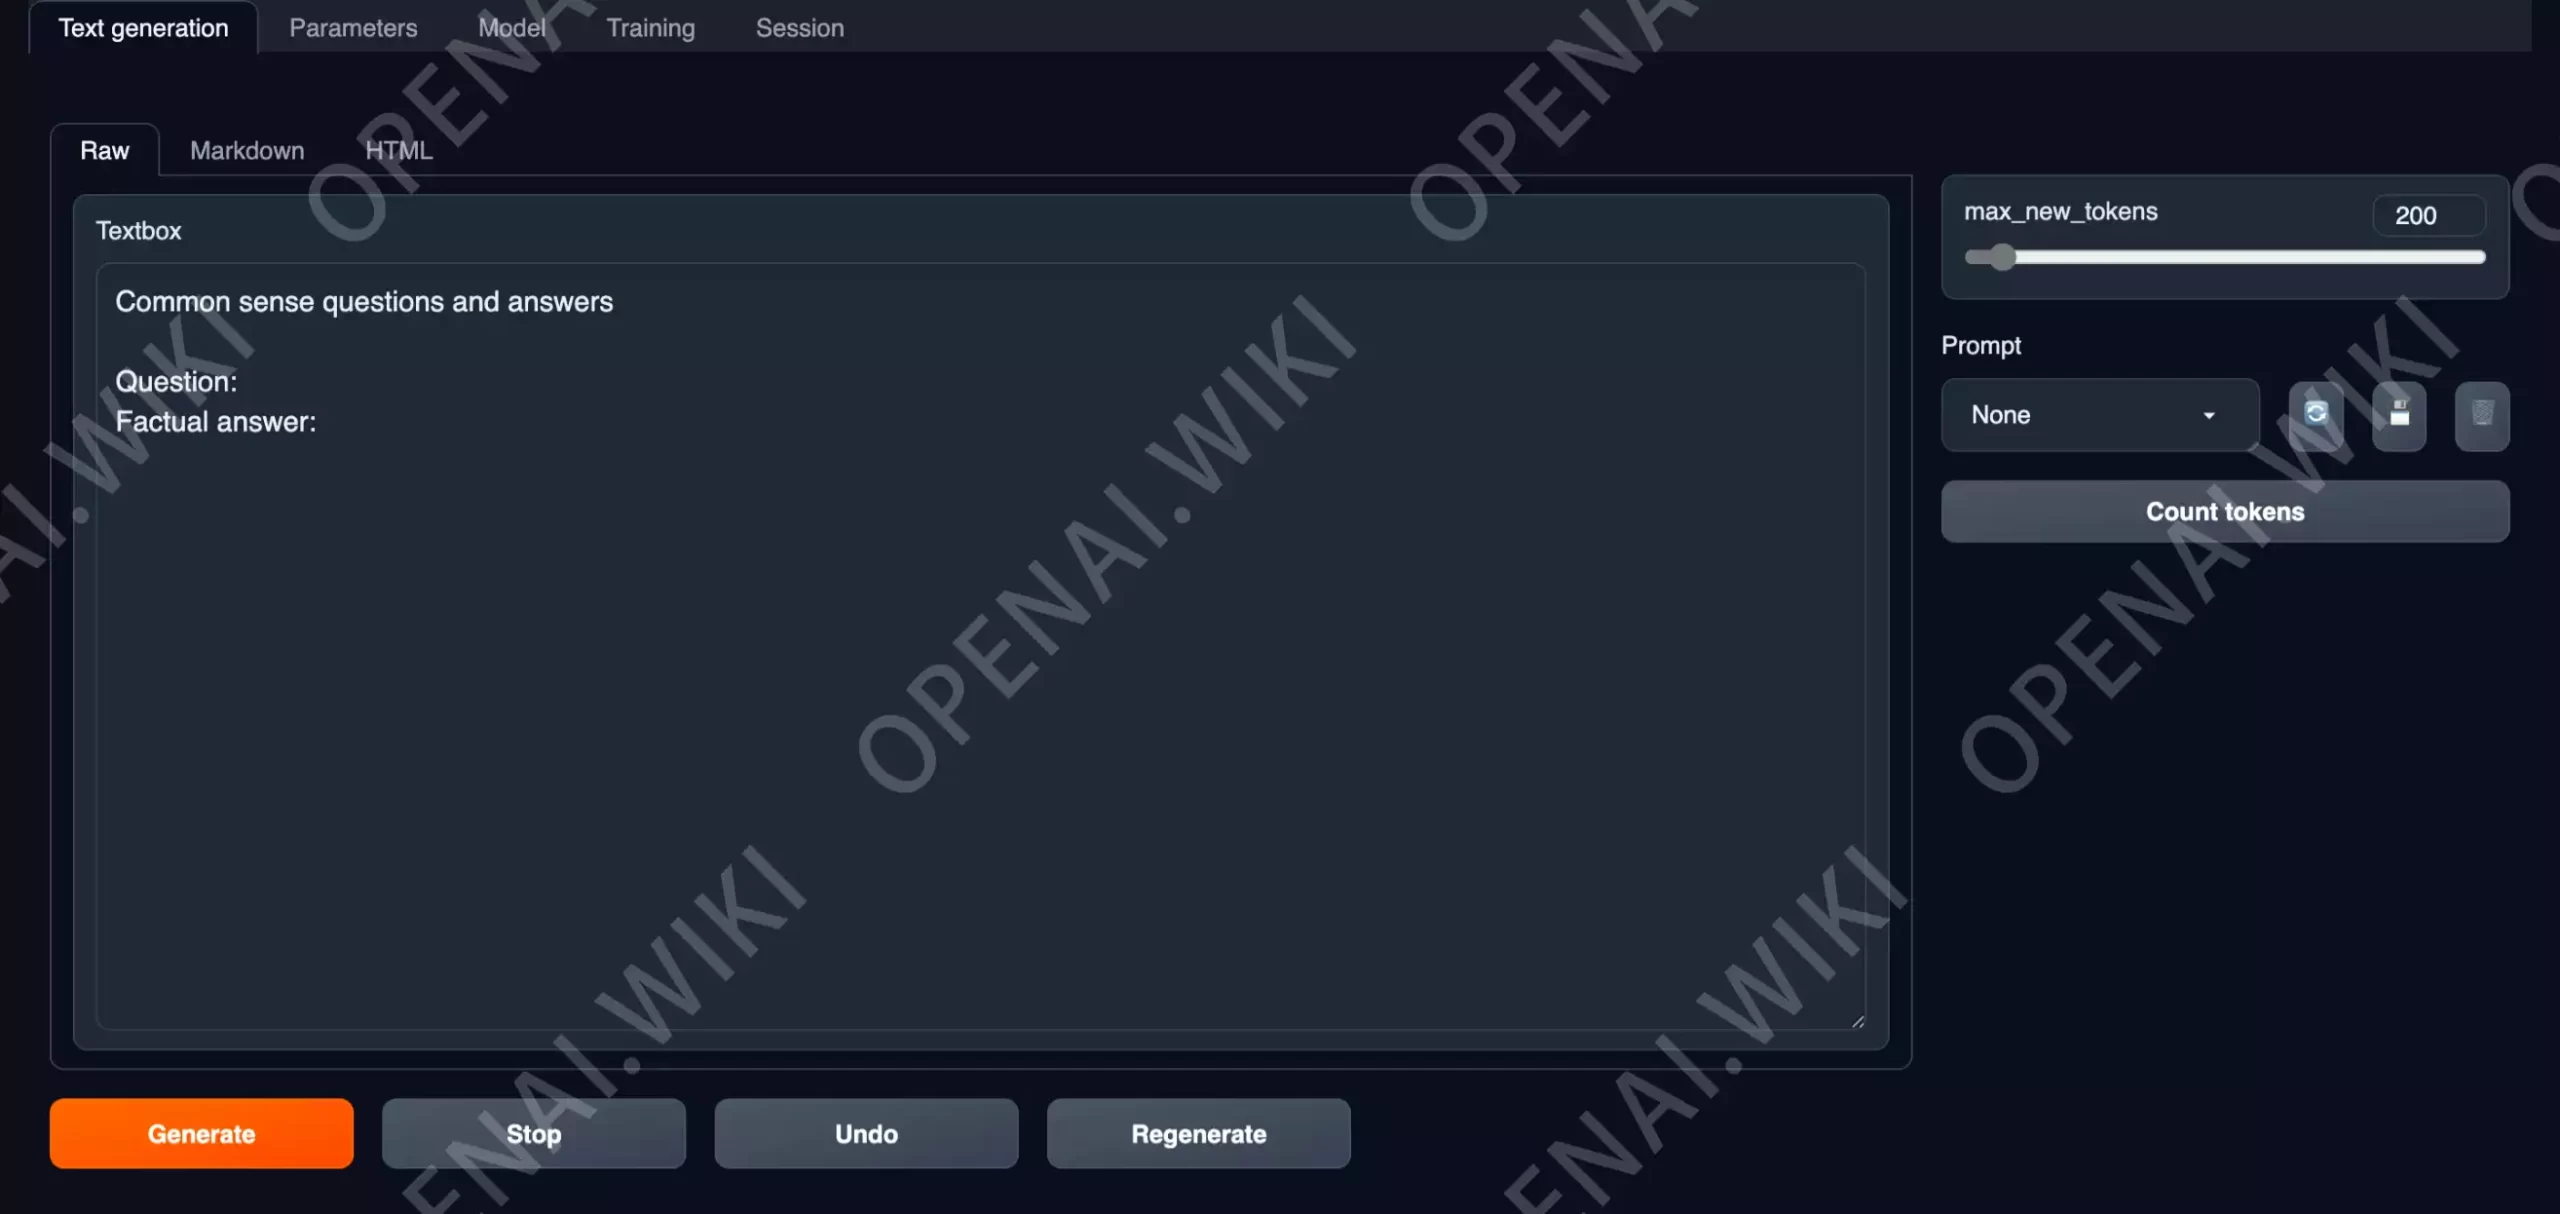Click the Text generation tab
The image size is (2560, 1214).
144,28
